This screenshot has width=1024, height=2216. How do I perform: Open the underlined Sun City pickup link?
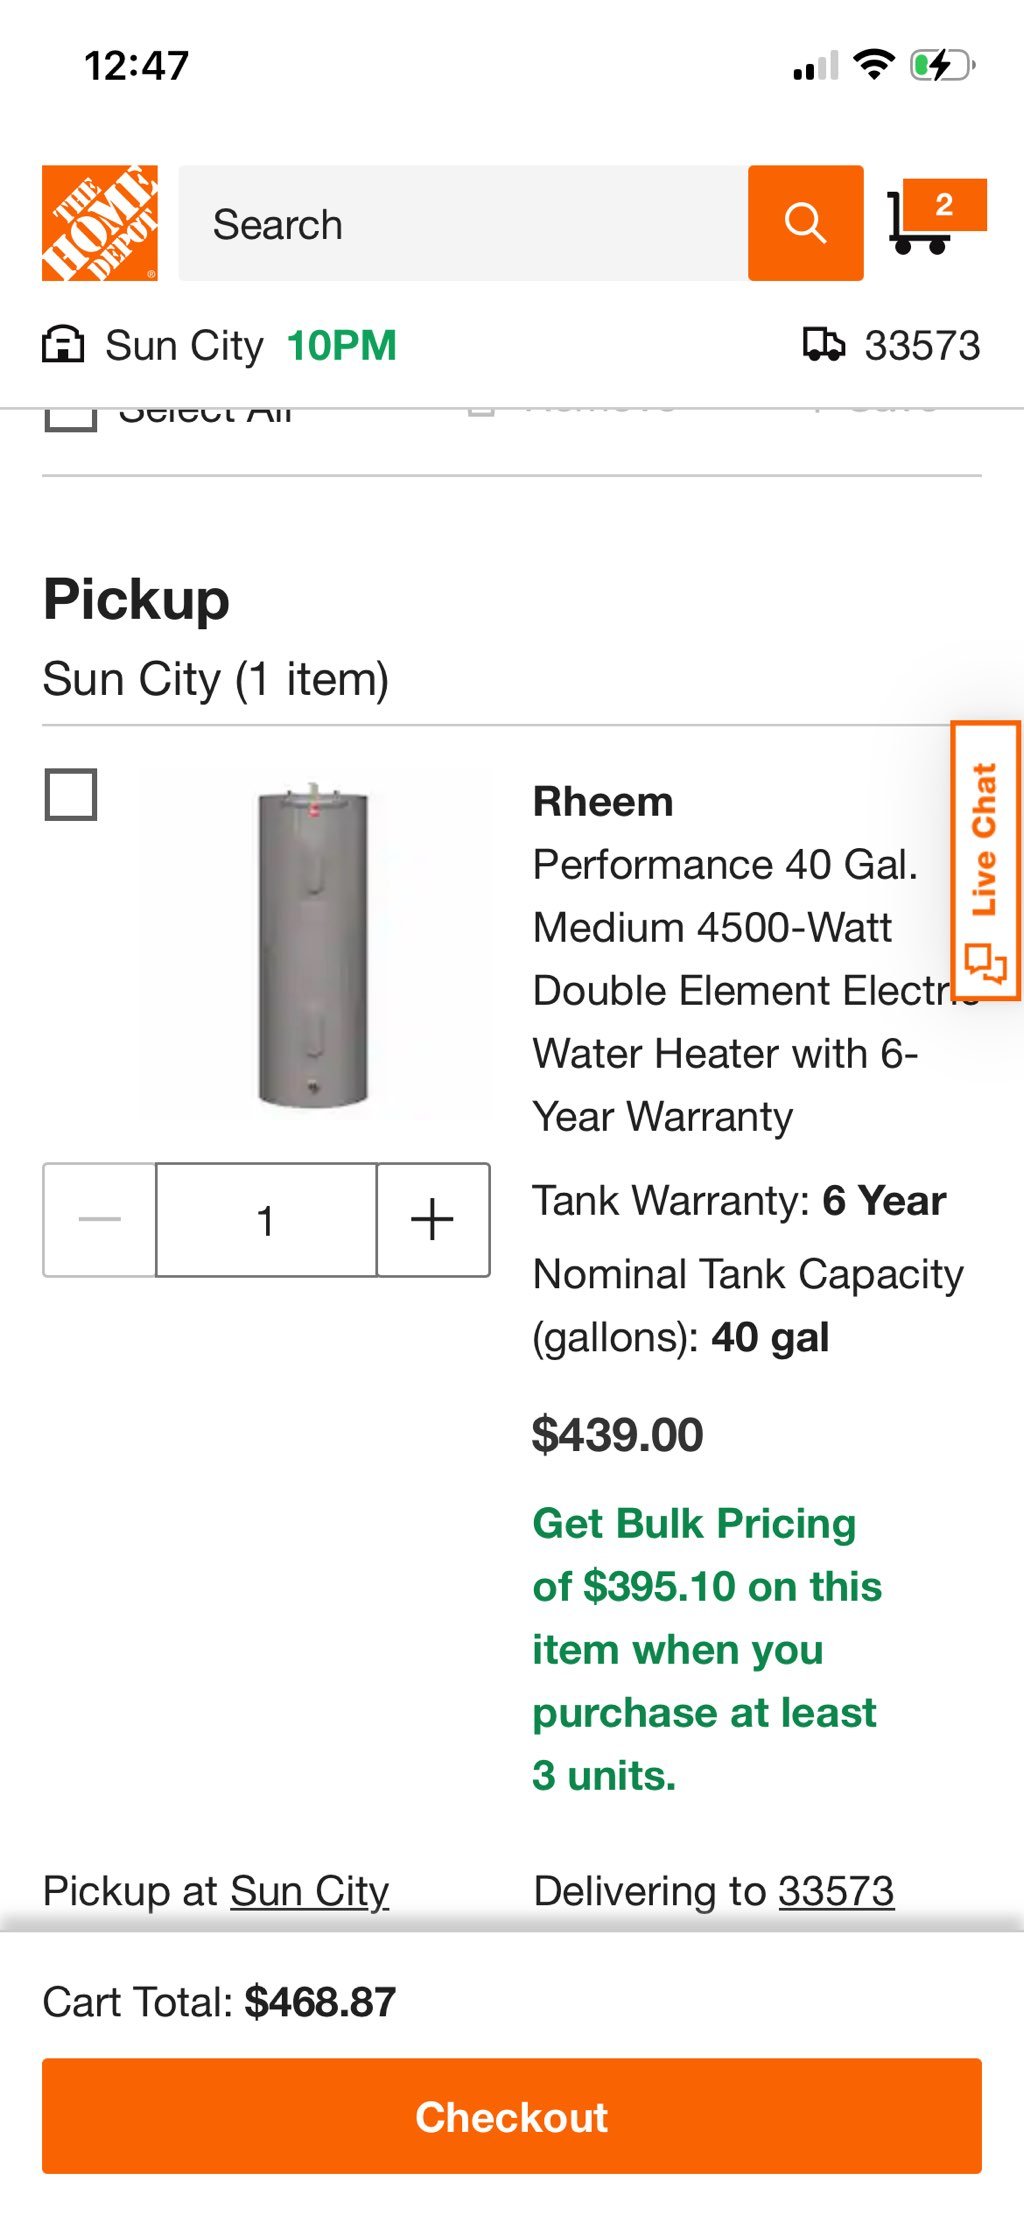click(309, 1891)
